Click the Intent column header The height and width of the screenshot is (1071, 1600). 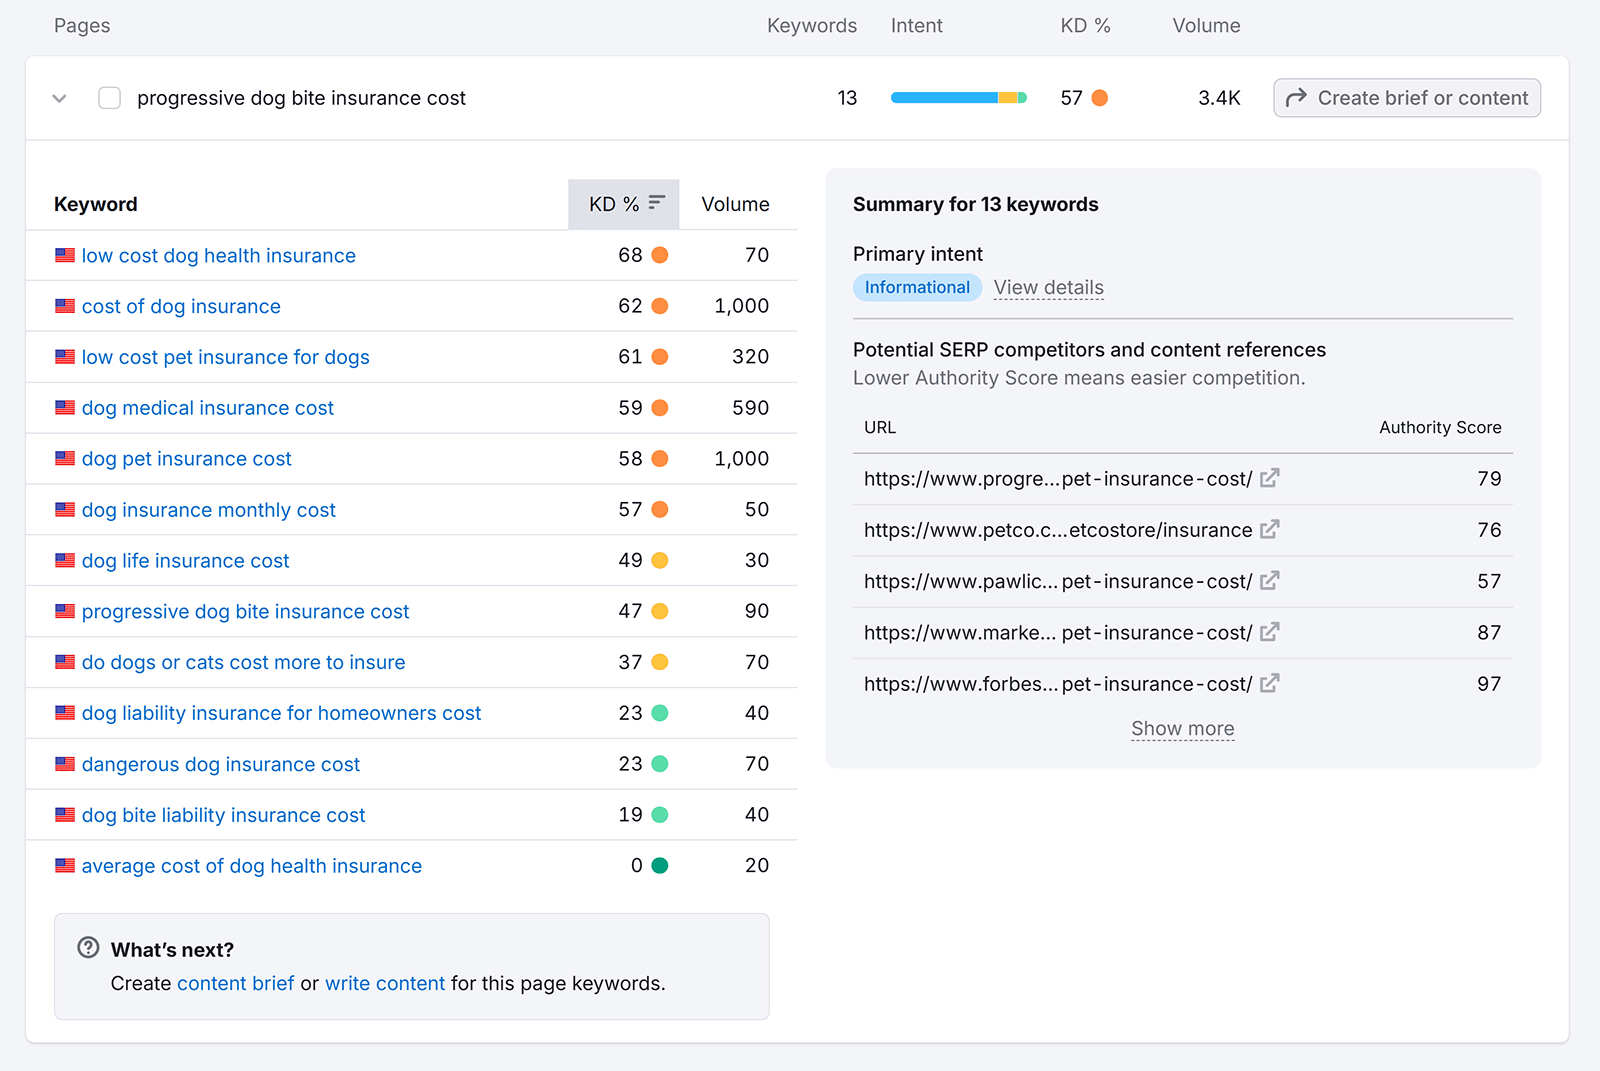pos(916,25)
